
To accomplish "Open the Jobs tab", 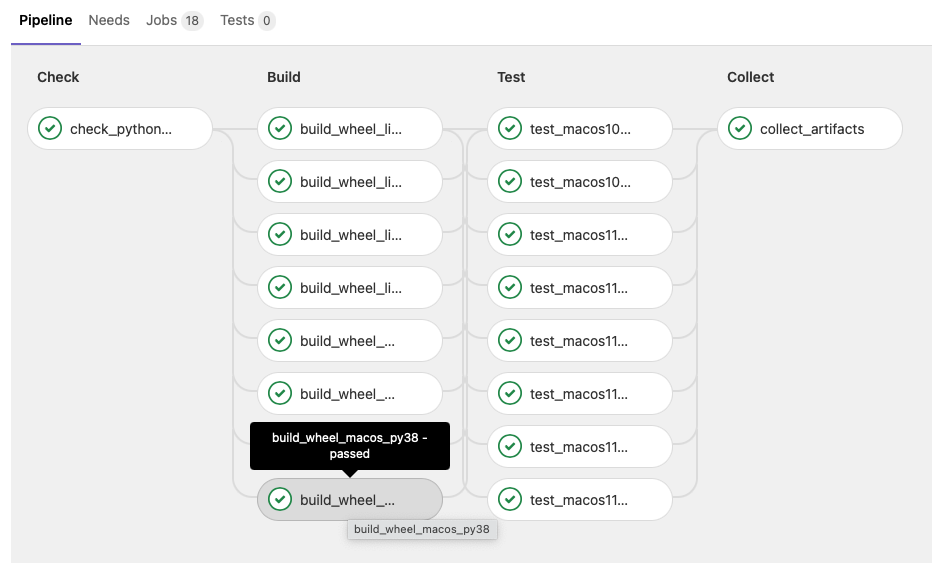I will point(174,20).
